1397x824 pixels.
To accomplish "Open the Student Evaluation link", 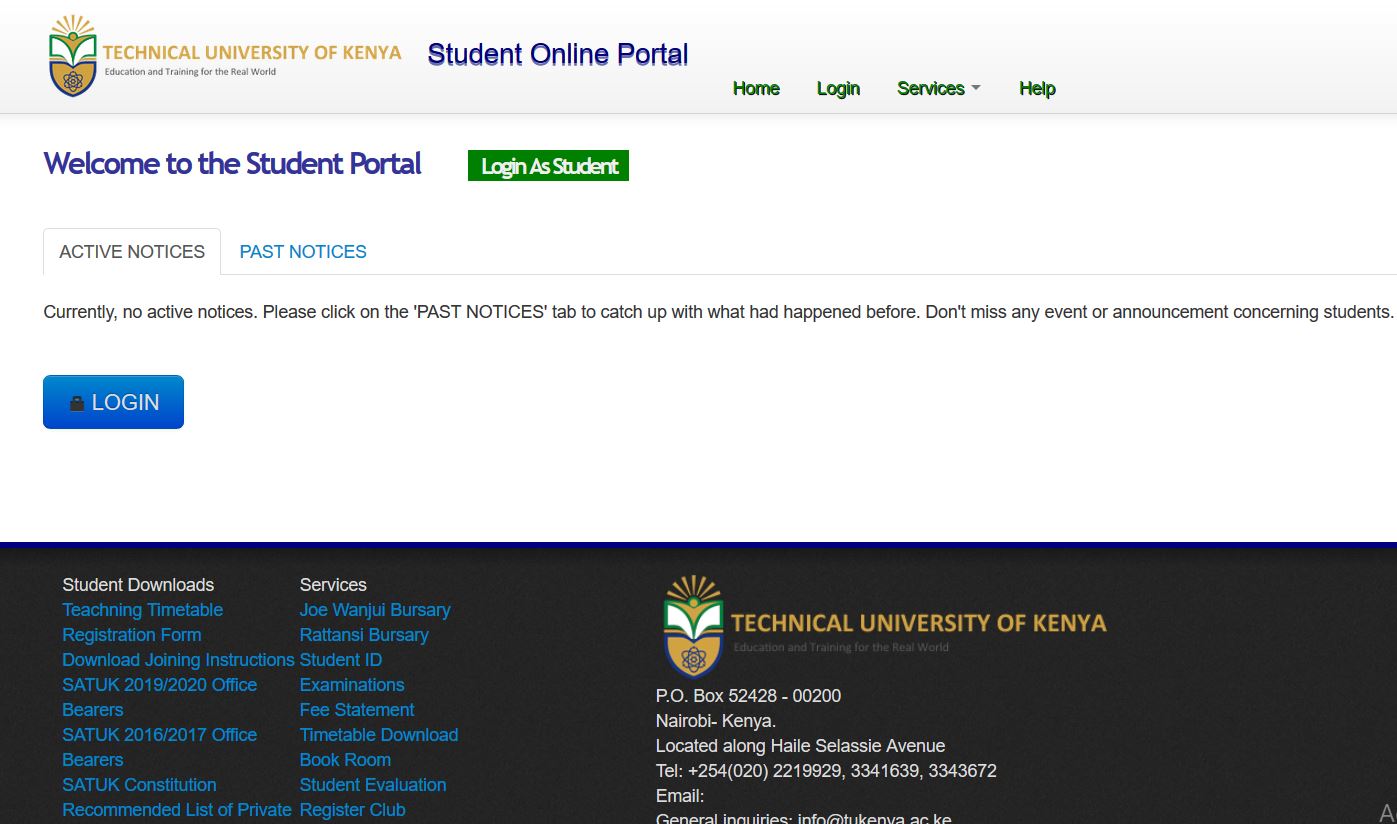I will (373, 785).
